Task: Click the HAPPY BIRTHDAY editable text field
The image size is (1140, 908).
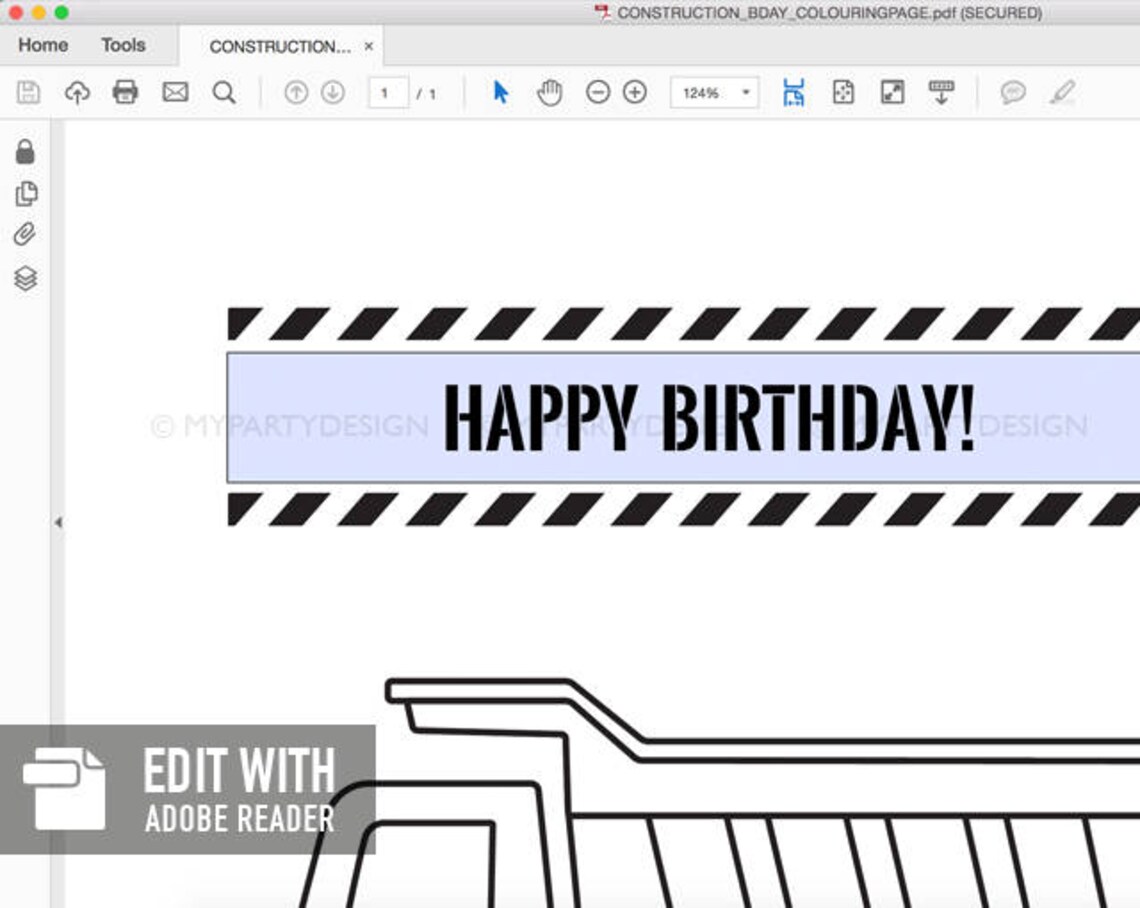Action: point(683,417)
